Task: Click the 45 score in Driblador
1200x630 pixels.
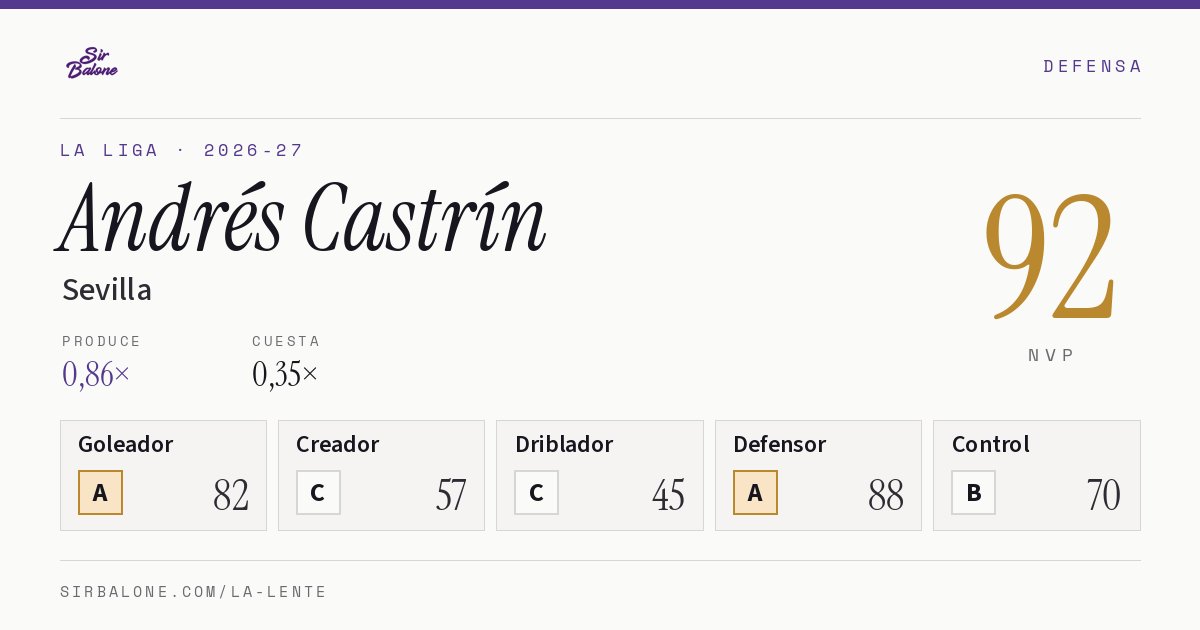Action: pyautogui.click(x=668, y=495)
